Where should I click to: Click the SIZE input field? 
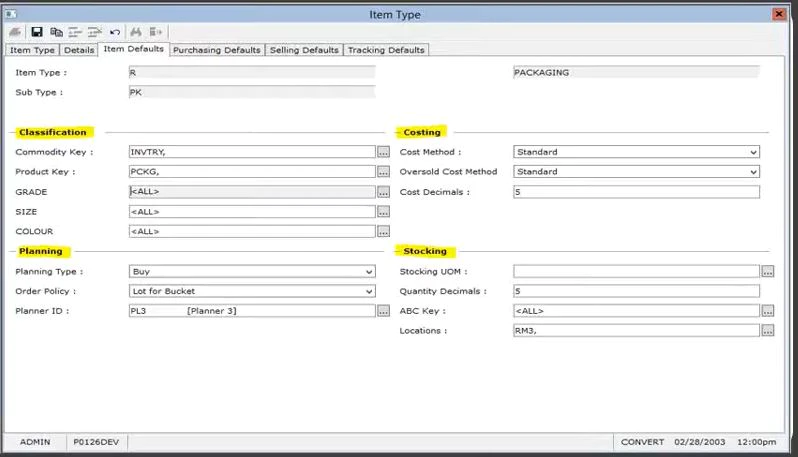252,211
